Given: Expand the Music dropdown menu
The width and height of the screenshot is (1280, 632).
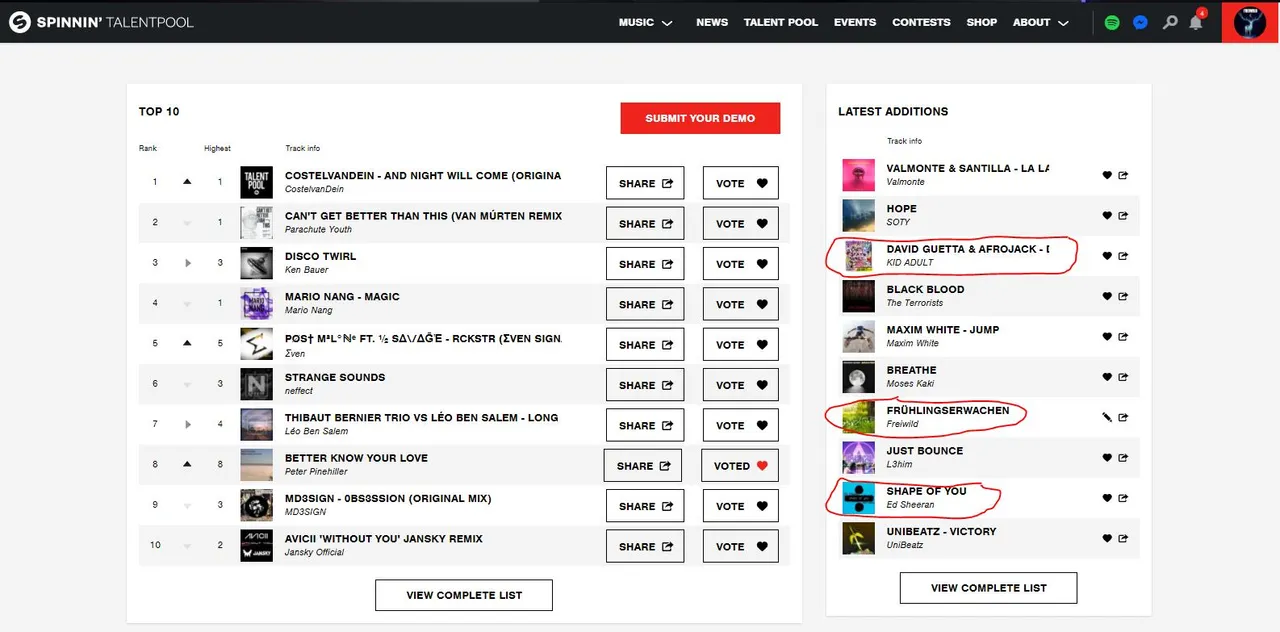Looking at the screenshot, I should pos(645,22).
